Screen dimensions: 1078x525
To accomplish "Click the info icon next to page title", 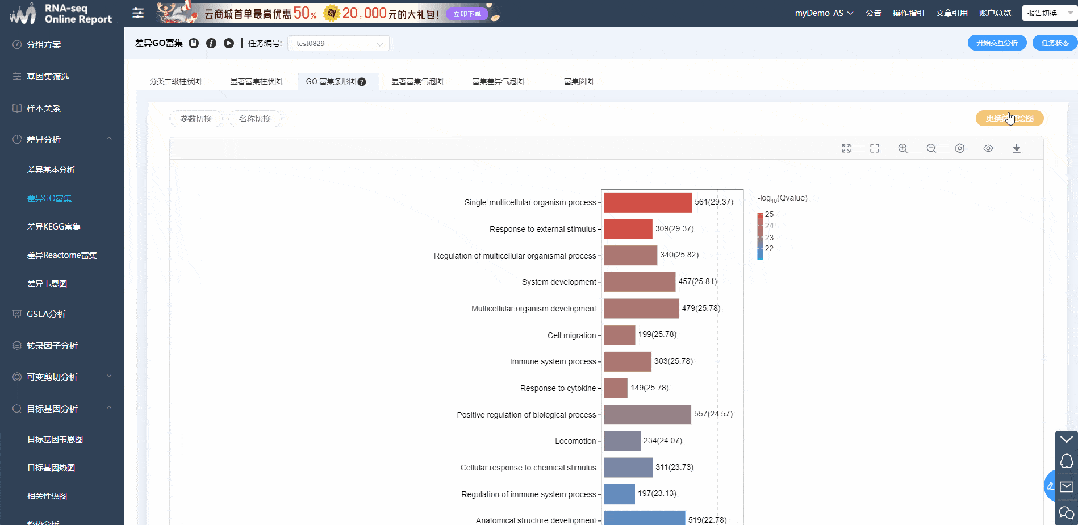I will click(211, 43).
